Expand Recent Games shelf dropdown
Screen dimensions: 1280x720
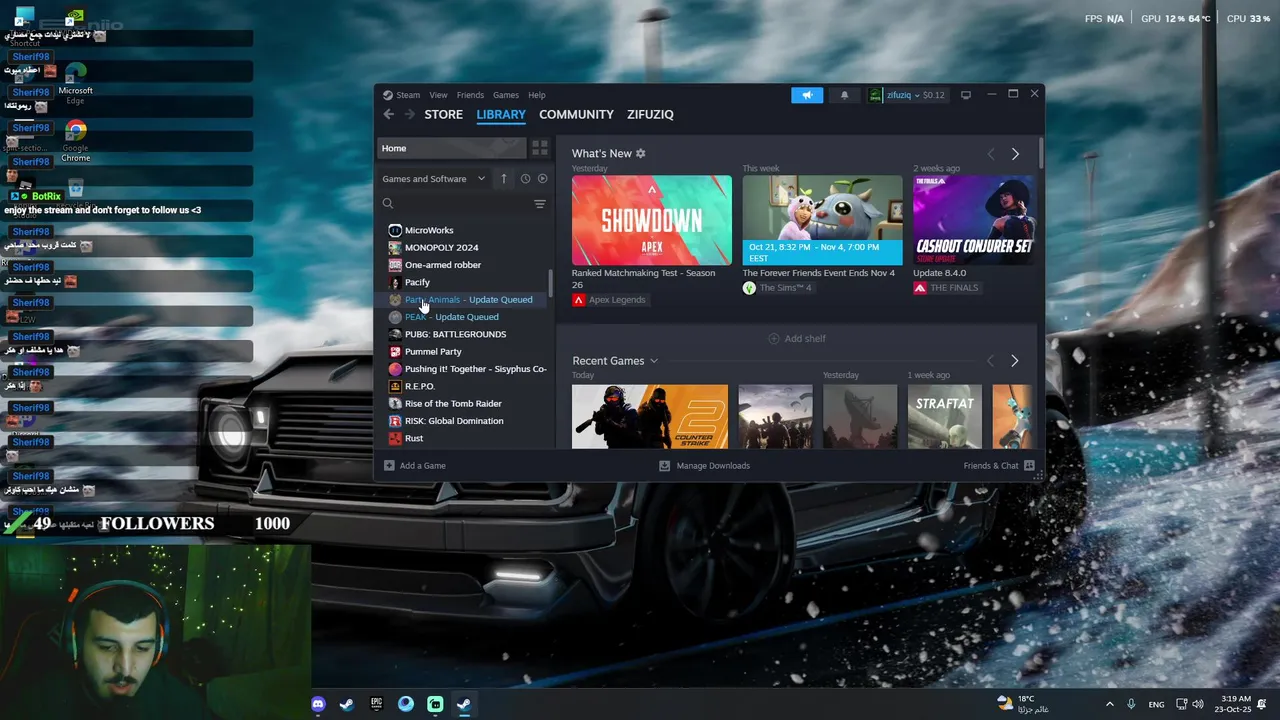pyautogui.click(x=654, y=361)
